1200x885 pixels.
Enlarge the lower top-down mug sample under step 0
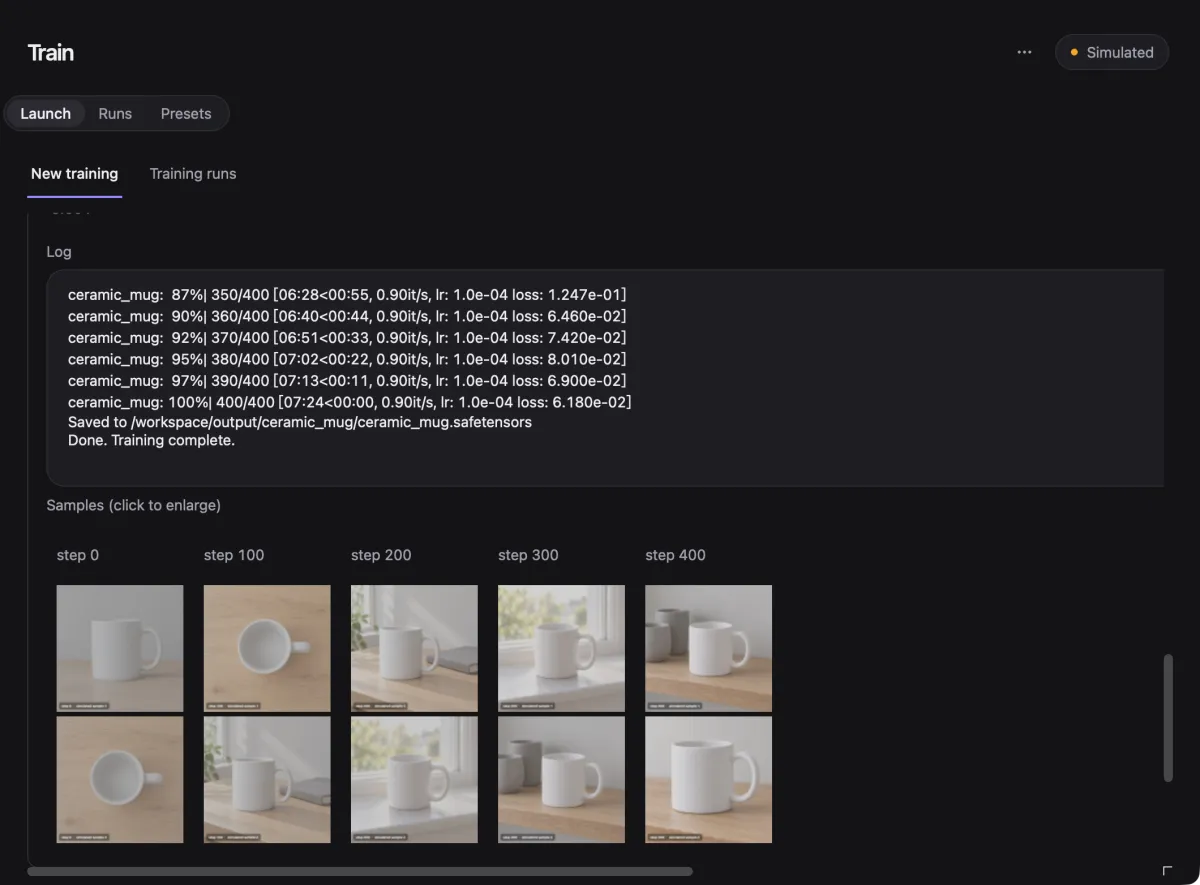coord(120,779)
